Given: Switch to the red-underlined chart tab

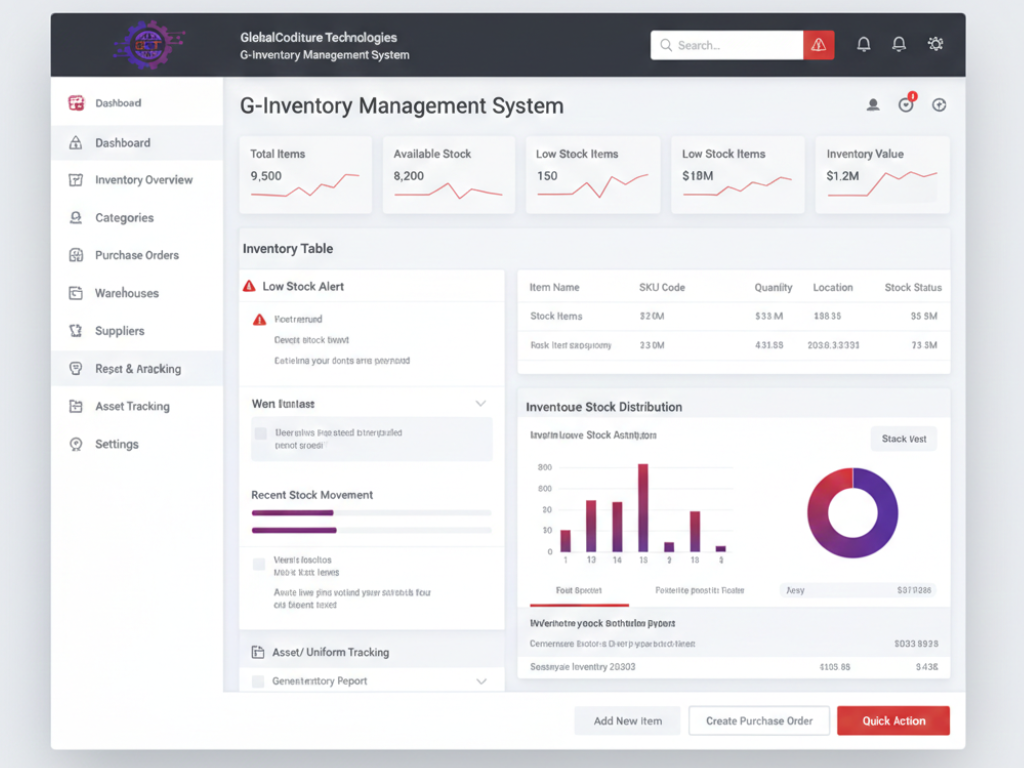Looking at the screenshot, I should click(x=579, y=591).
